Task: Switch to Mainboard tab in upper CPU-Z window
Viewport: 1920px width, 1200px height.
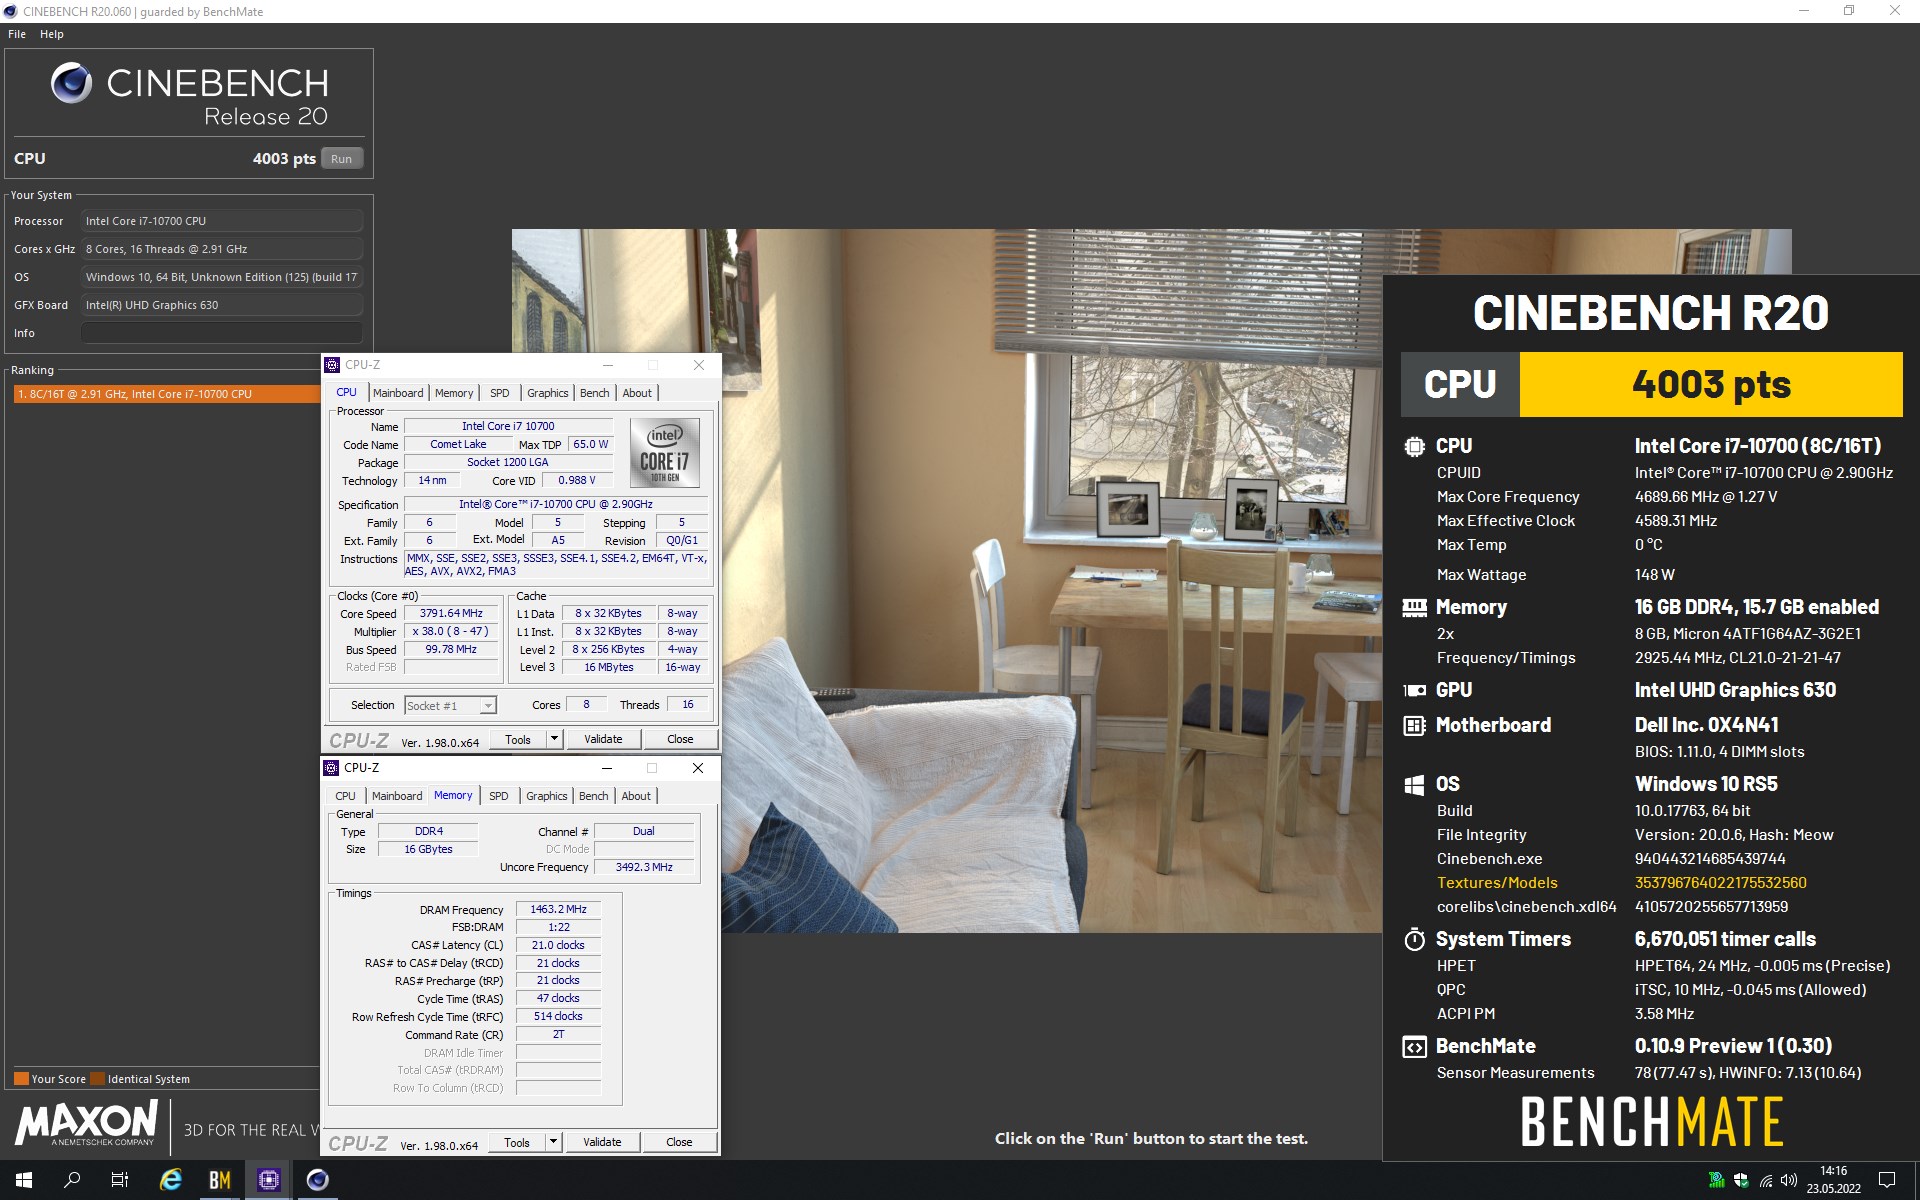Action: pos(398,393)
